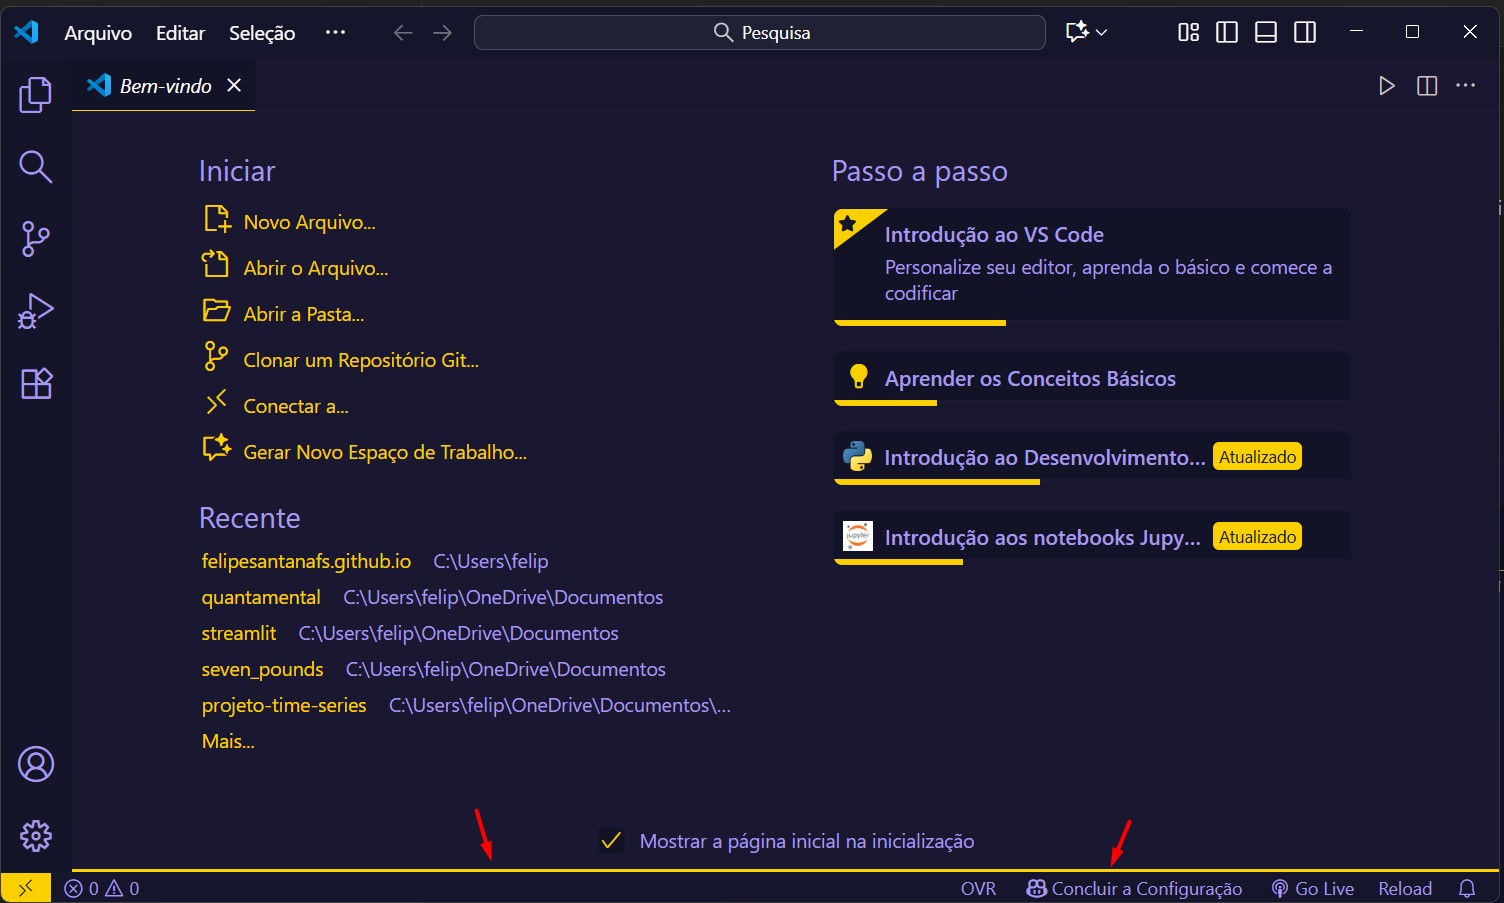Open the Extensions icon
This screenshot has height=903, width=1504.
[x=36, y=383]
